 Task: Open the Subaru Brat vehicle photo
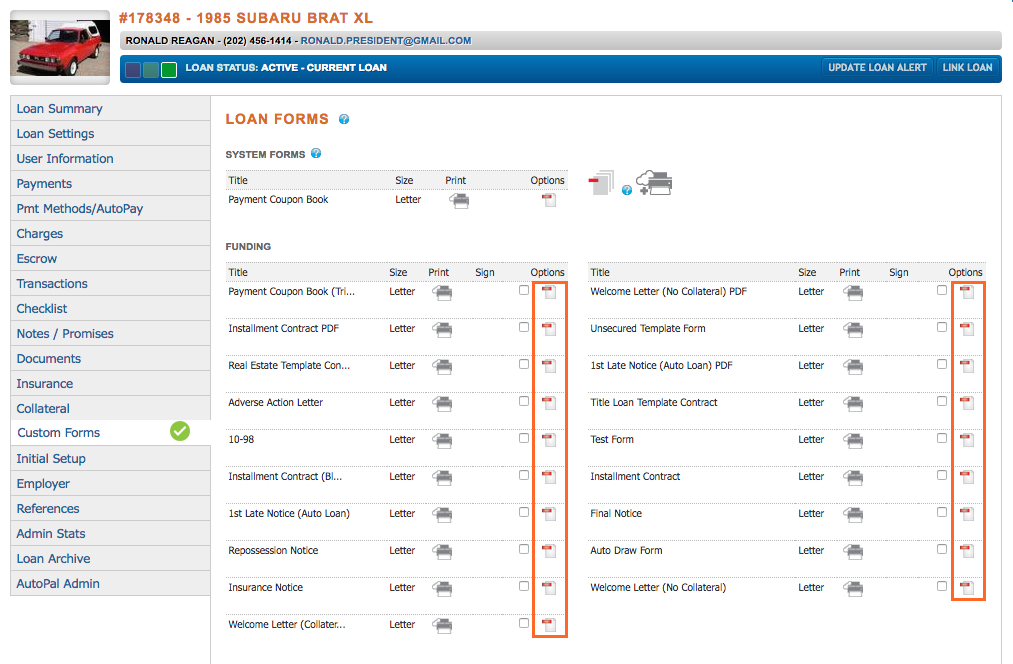coord(60,47)
